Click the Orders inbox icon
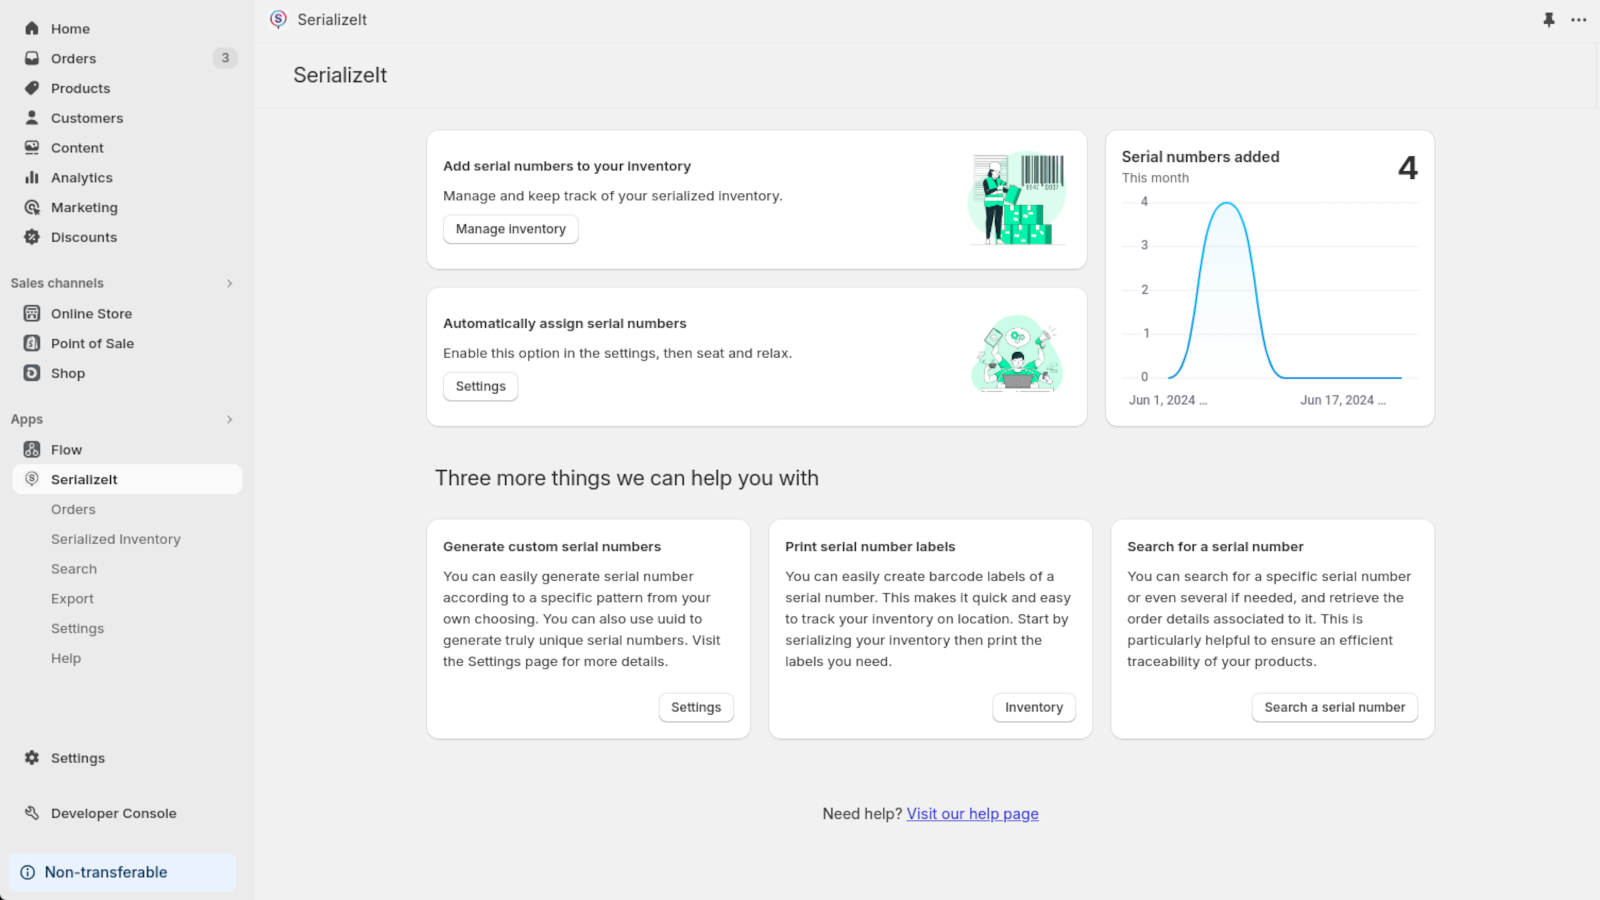1600x900 pixels. coord(32,58)
